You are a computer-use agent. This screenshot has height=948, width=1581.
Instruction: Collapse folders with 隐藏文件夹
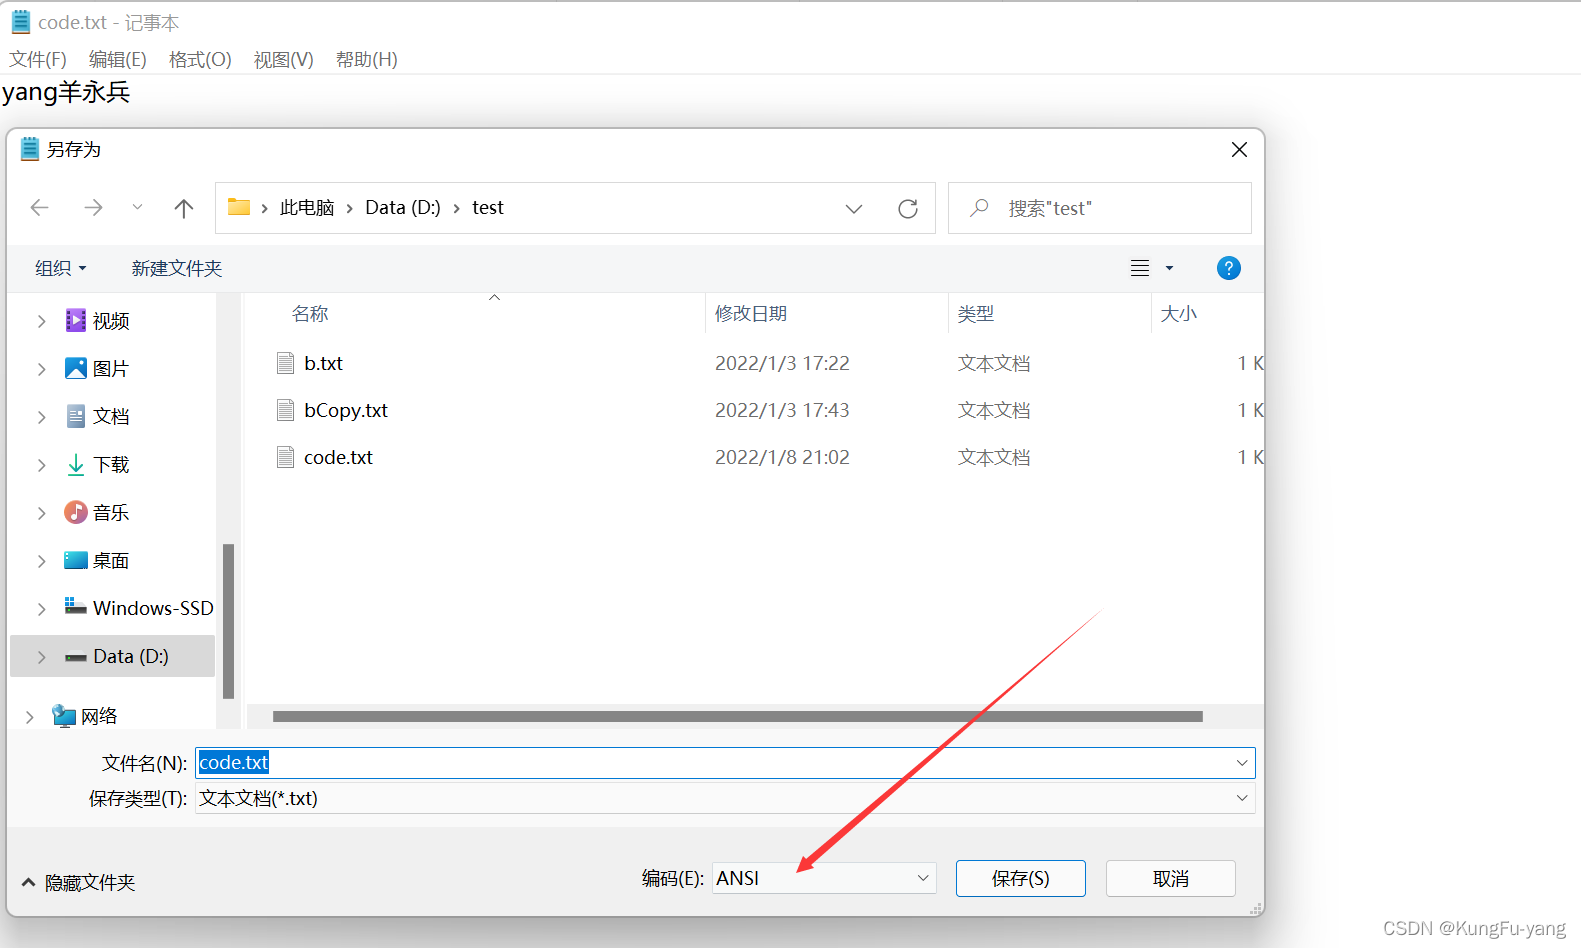pos(79,883)
